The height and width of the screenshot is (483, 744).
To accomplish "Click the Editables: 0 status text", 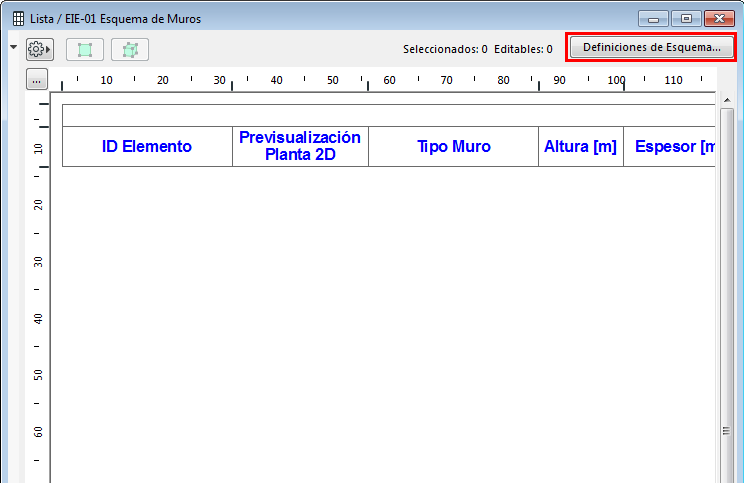I will [523, 49].
